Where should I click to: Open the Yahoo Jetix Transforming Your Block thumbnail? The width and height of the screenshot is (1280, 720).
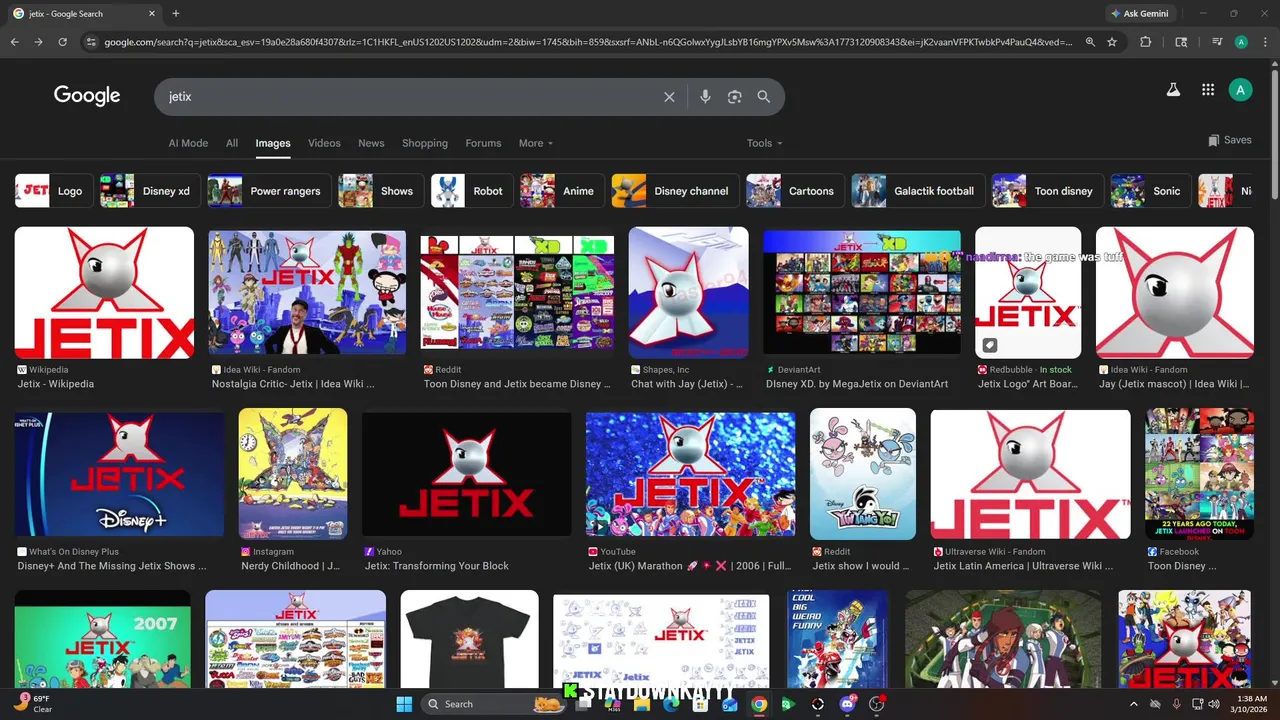pos(466,474)
